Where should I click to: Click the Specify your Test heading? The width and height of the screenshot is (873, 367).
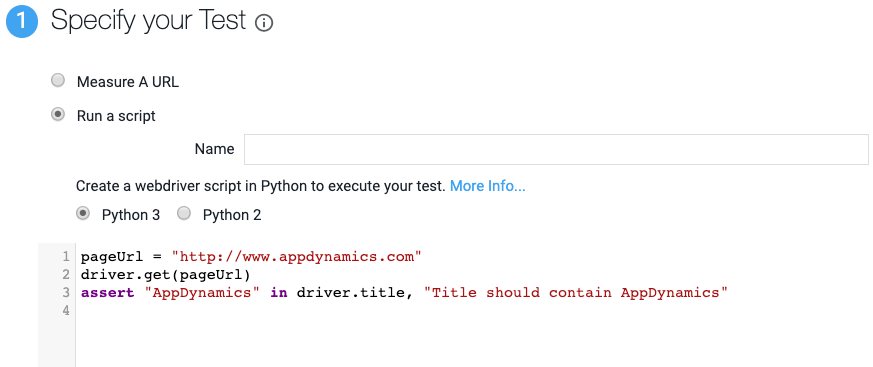click(149, 21)
